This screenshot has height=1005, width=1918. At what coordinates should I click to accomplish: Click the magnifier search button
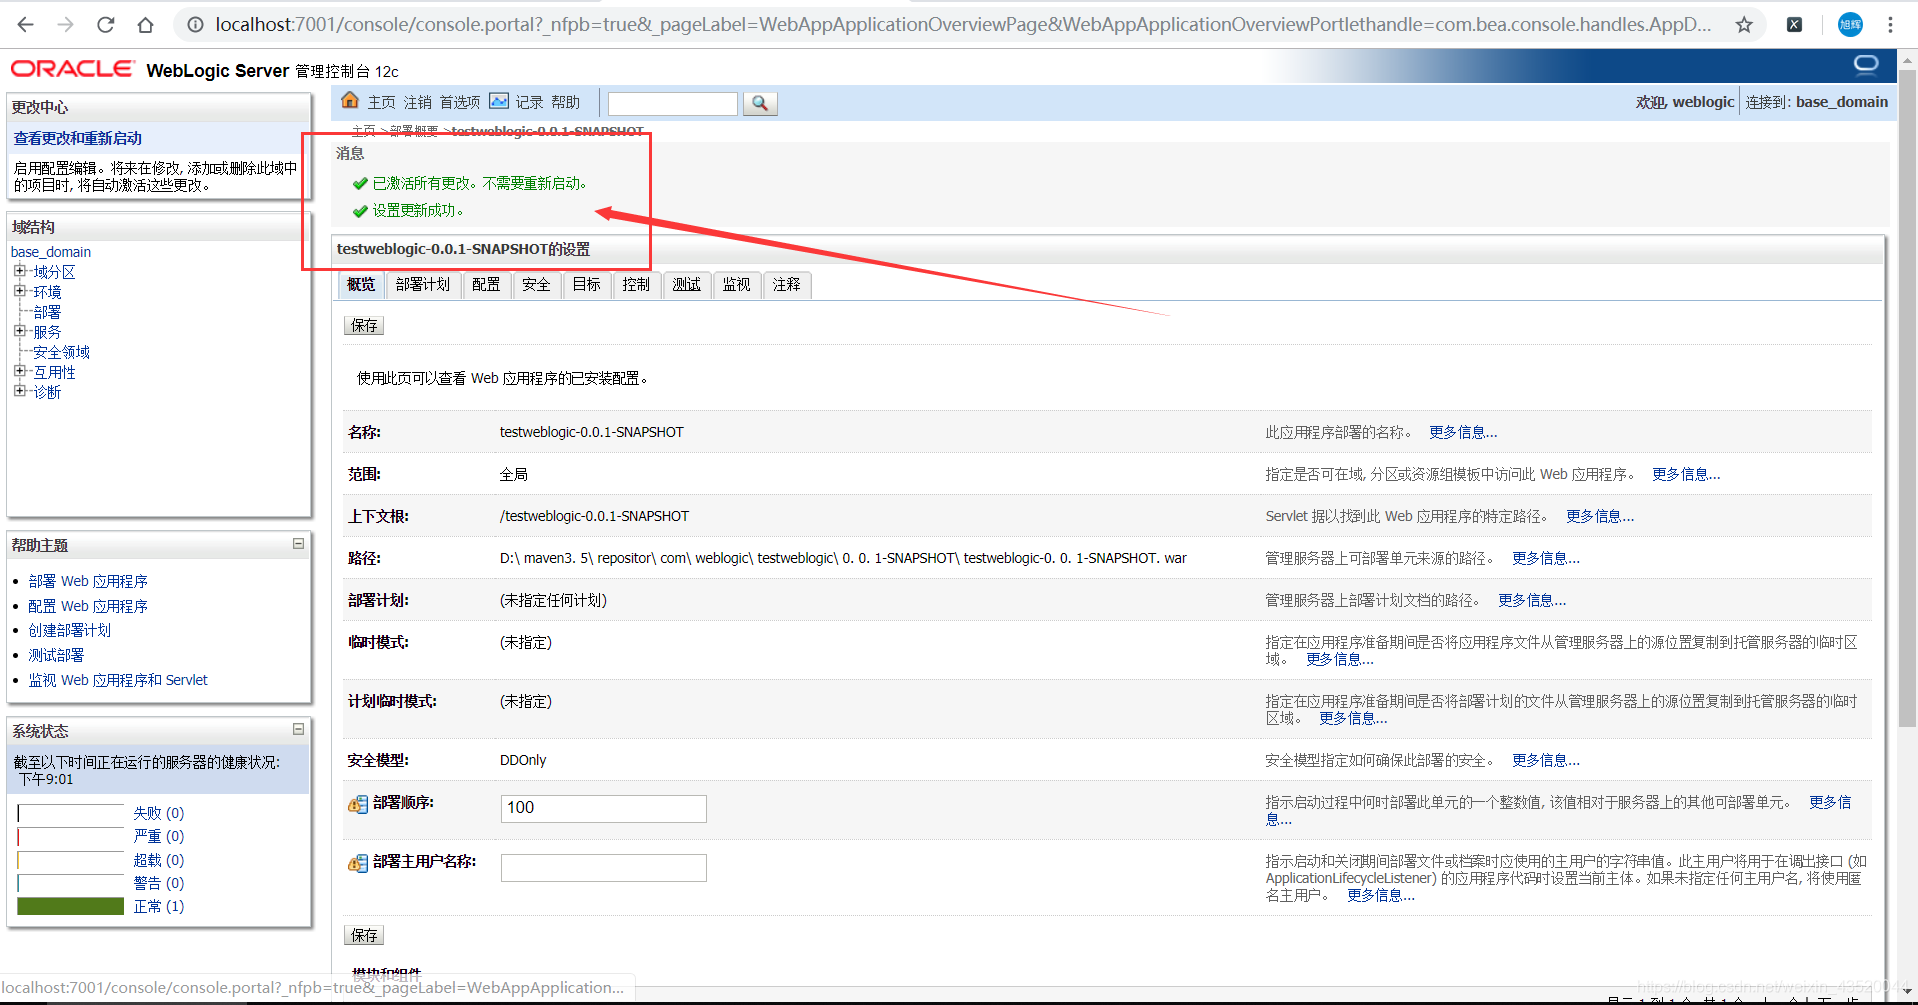(760, 103)
